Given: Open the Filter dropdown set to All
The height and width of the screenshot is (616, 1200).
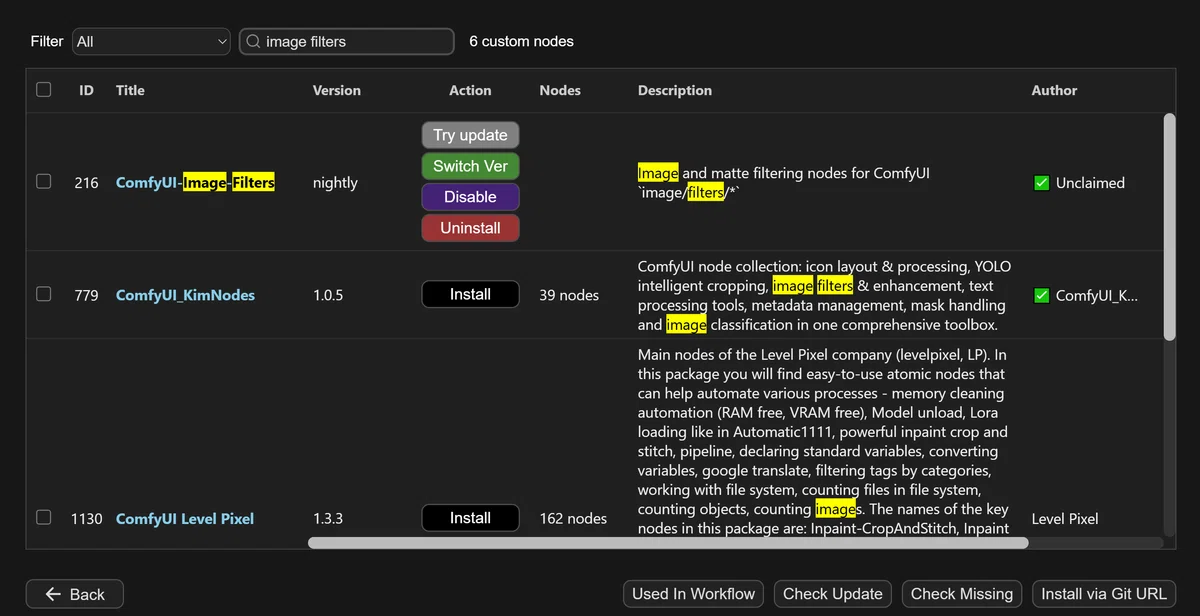Looking at the screenshot, I should tap(151, 41).
